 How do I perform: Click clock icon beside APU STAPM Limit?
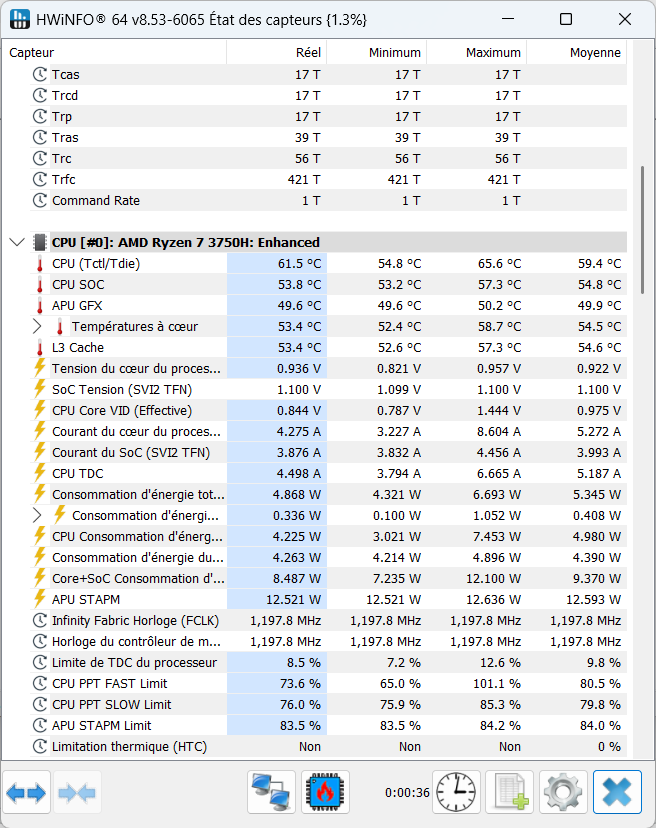pos(40,726)
